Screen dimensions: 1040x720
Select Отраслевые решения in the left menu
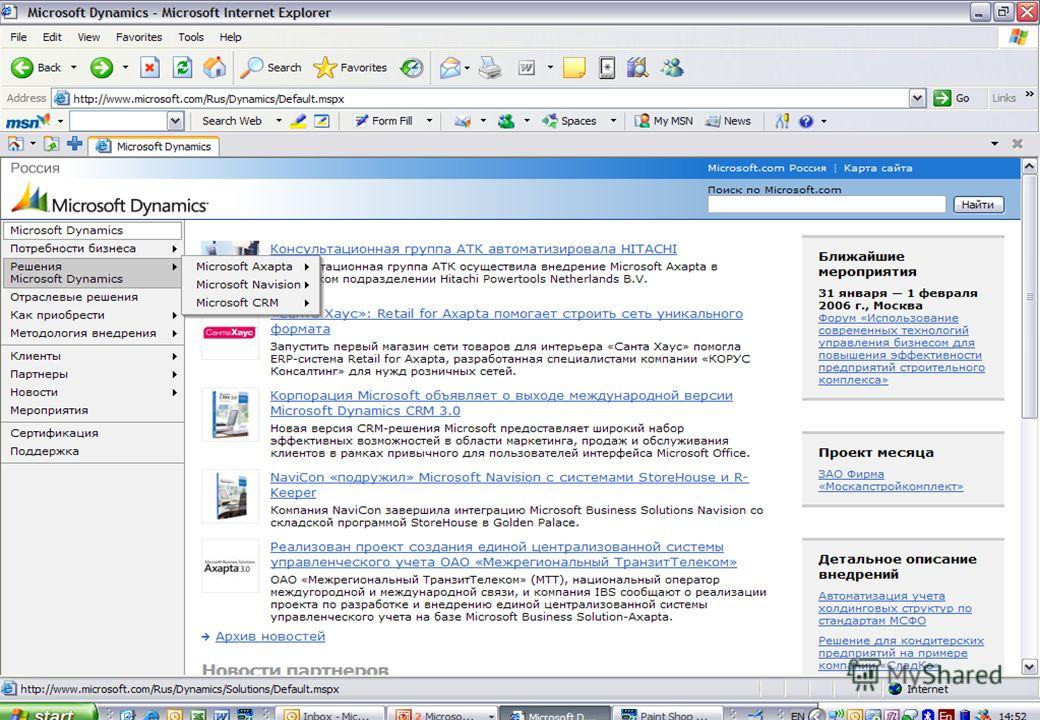tap(74, 297)
